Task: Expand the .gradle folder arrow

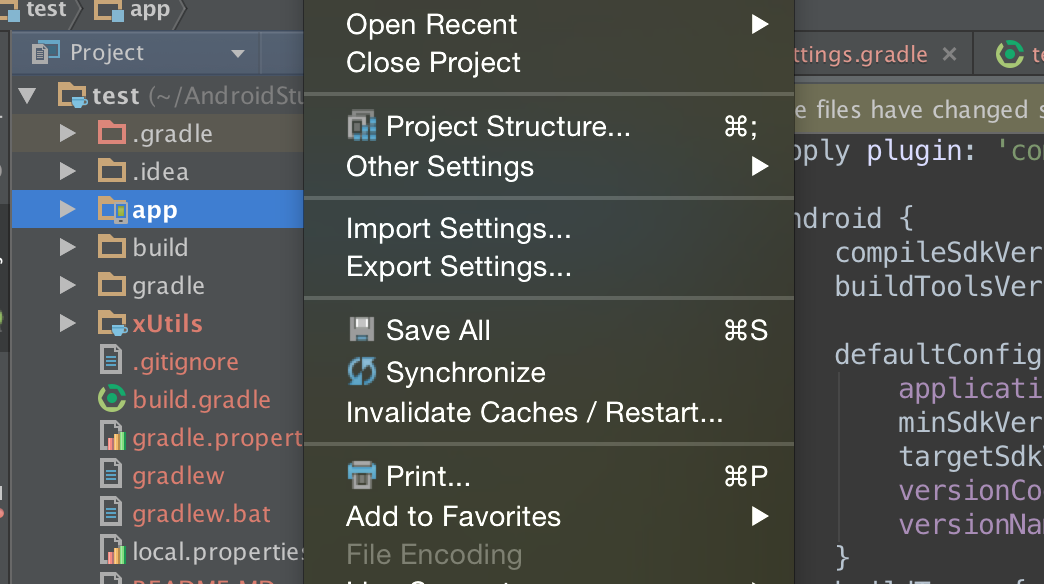Action: pyautogui.click(x=67, y=133)
